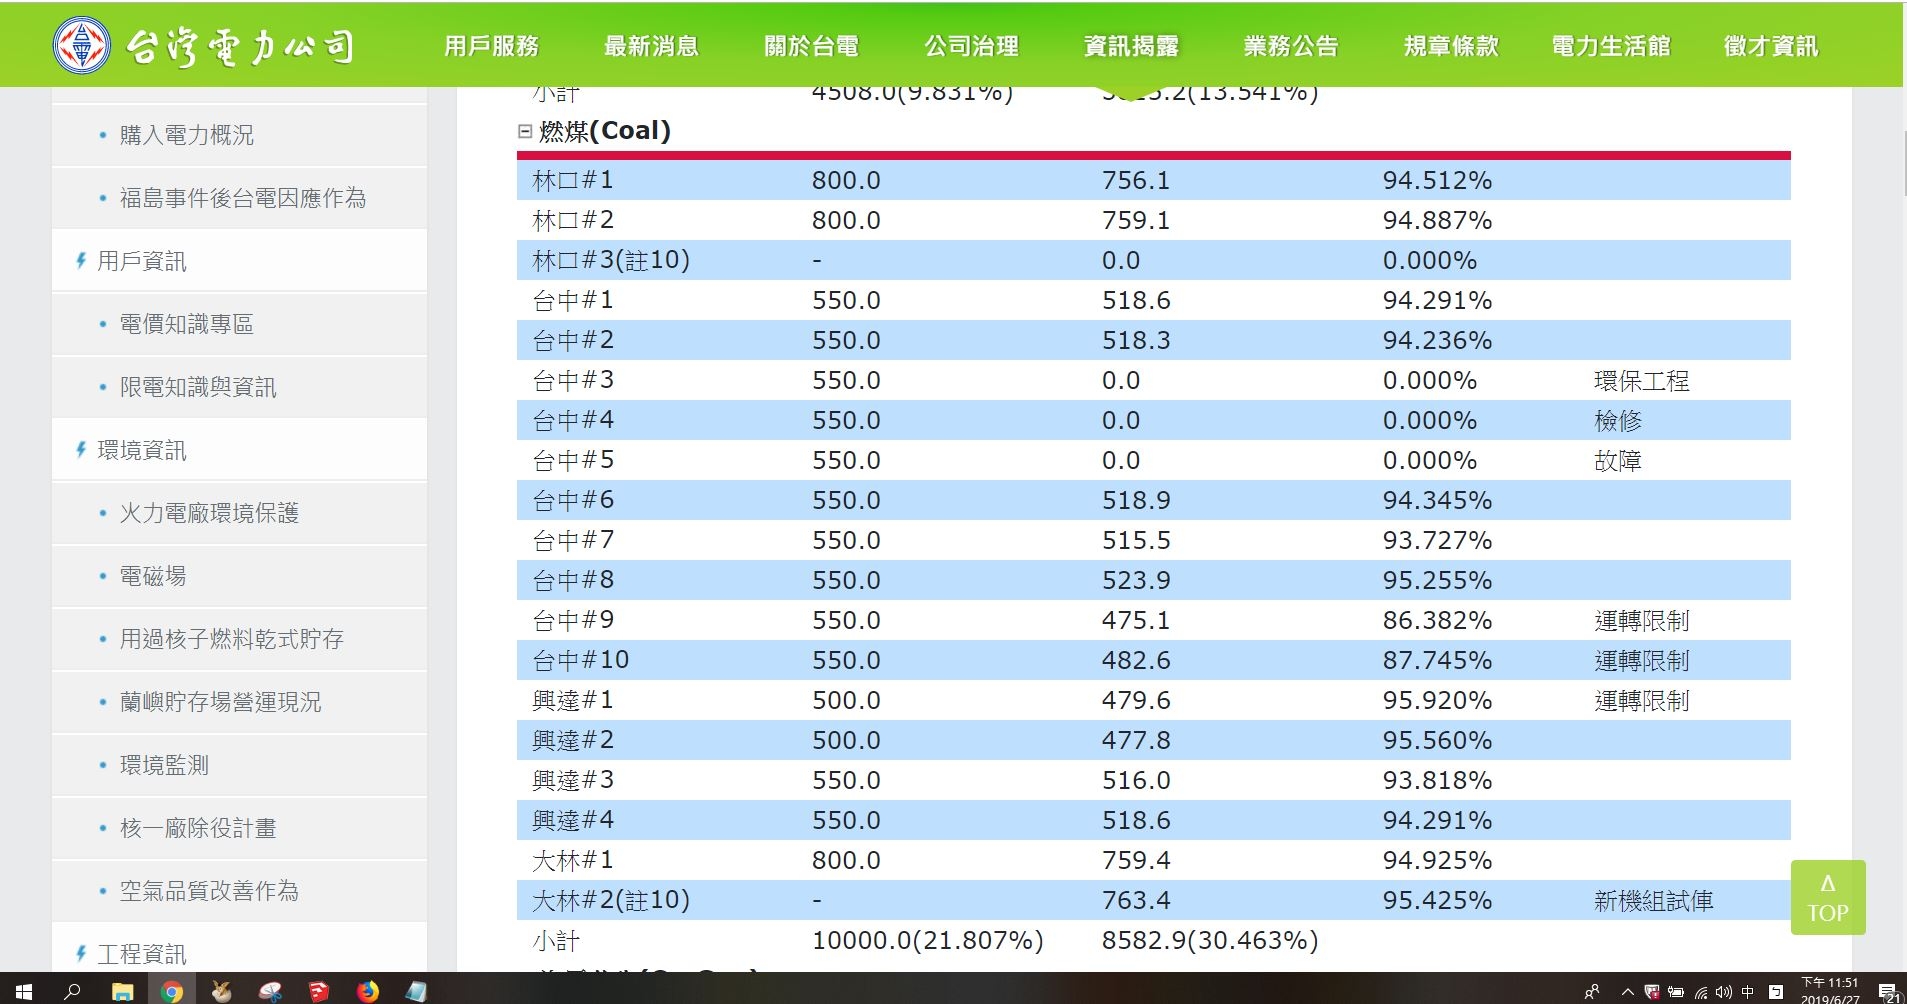Screen dimensions: 1907x1004
Task: Open Firefox from the taskbar
Action: [368, 991]
